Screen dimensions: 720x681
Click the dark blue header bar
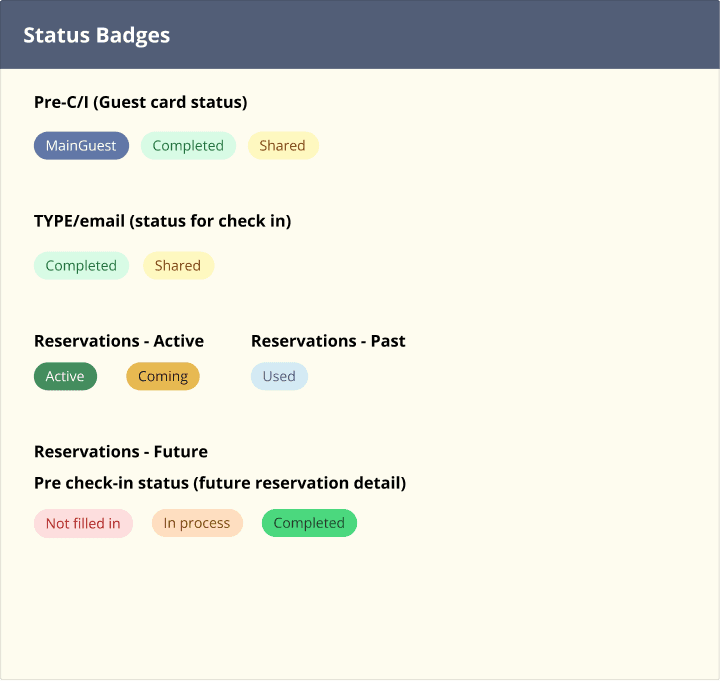pyautogui.click(x=360, y=34)
